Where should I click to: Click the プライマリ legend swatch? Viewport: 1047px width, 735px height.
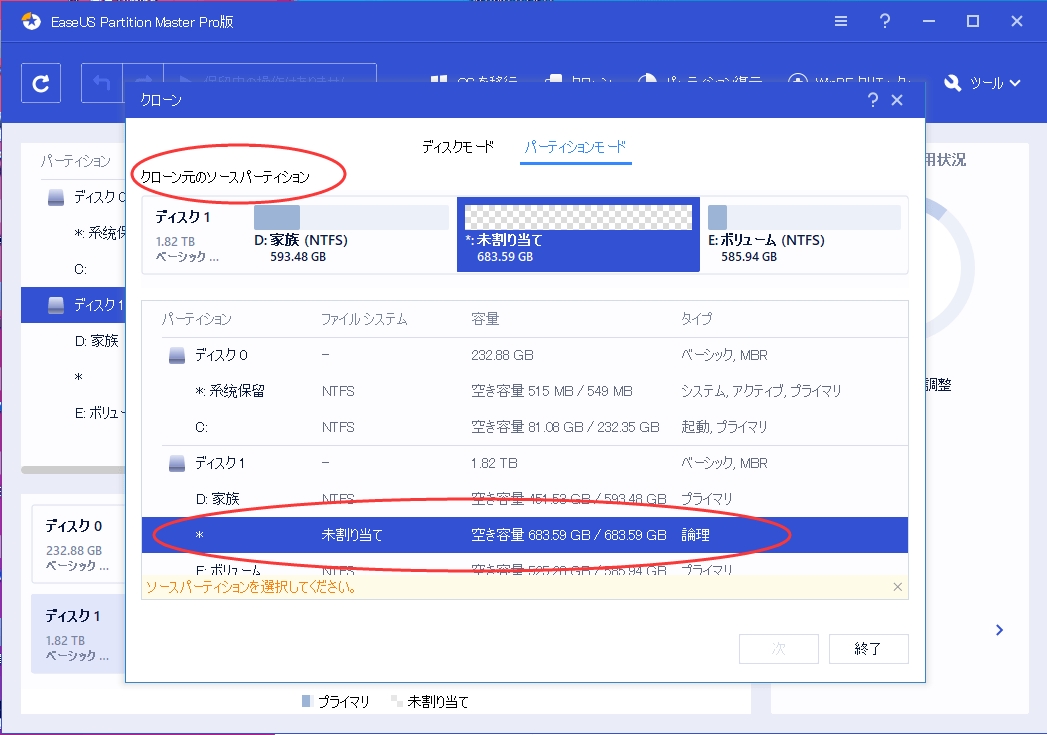[306, 701]
